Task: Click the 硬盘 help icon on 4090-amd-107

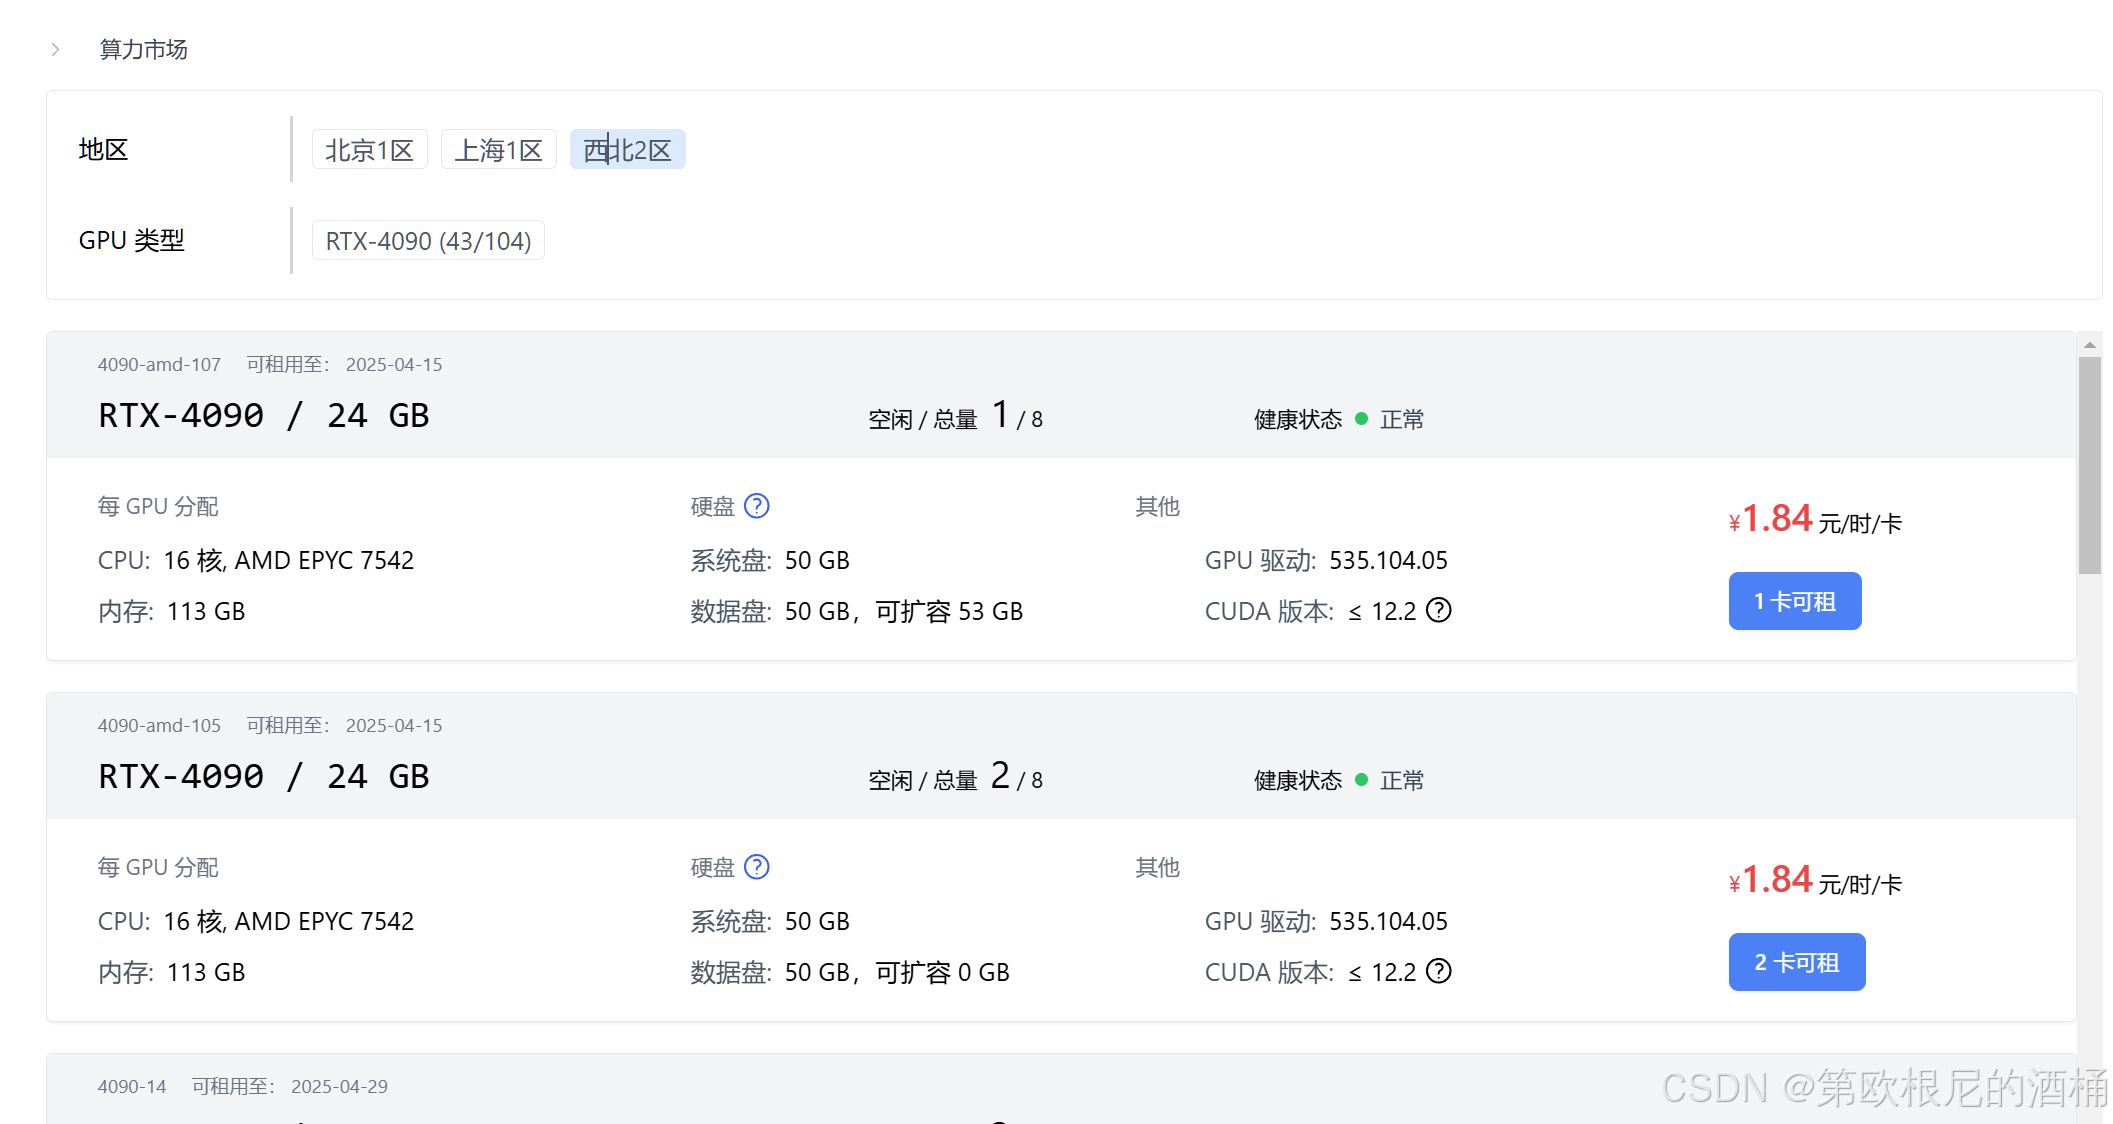Action: tap(757, 506)
